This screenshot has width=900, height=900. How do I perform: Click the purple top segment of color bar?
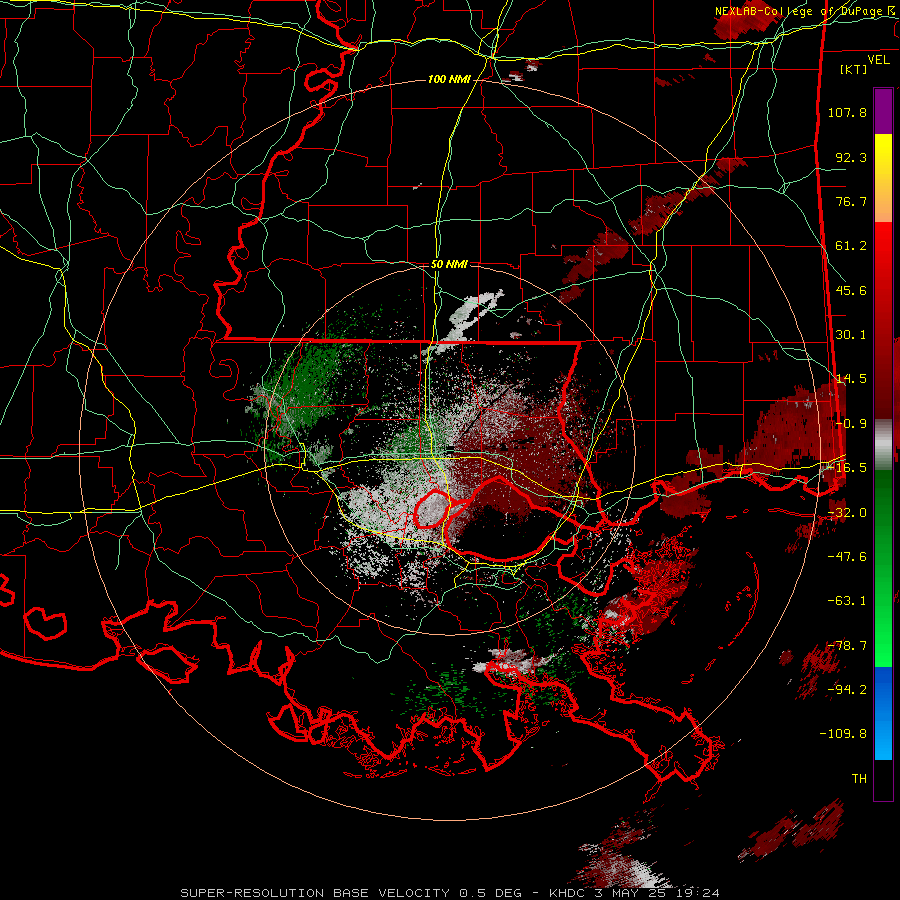point(883,111)
